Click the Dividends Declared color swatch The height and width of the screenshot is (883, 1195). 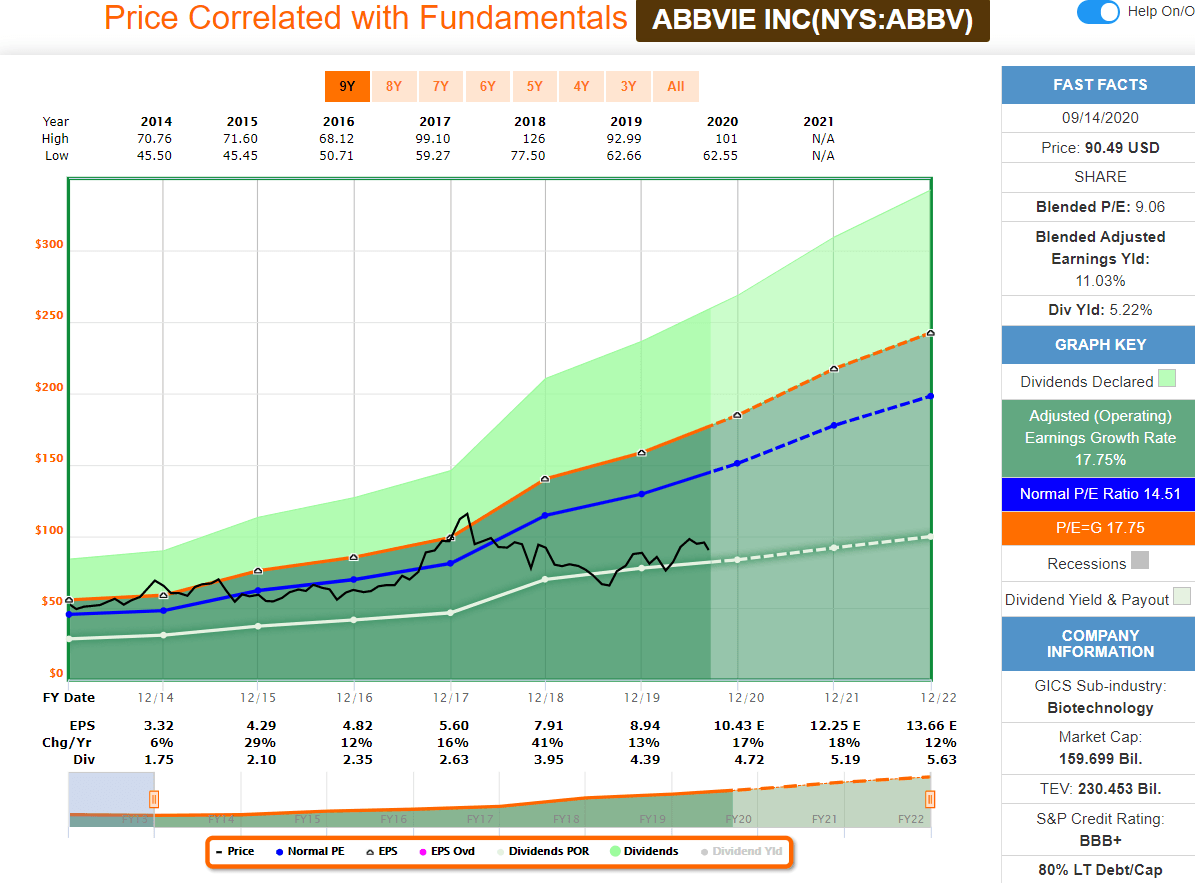click(1167, 379)
